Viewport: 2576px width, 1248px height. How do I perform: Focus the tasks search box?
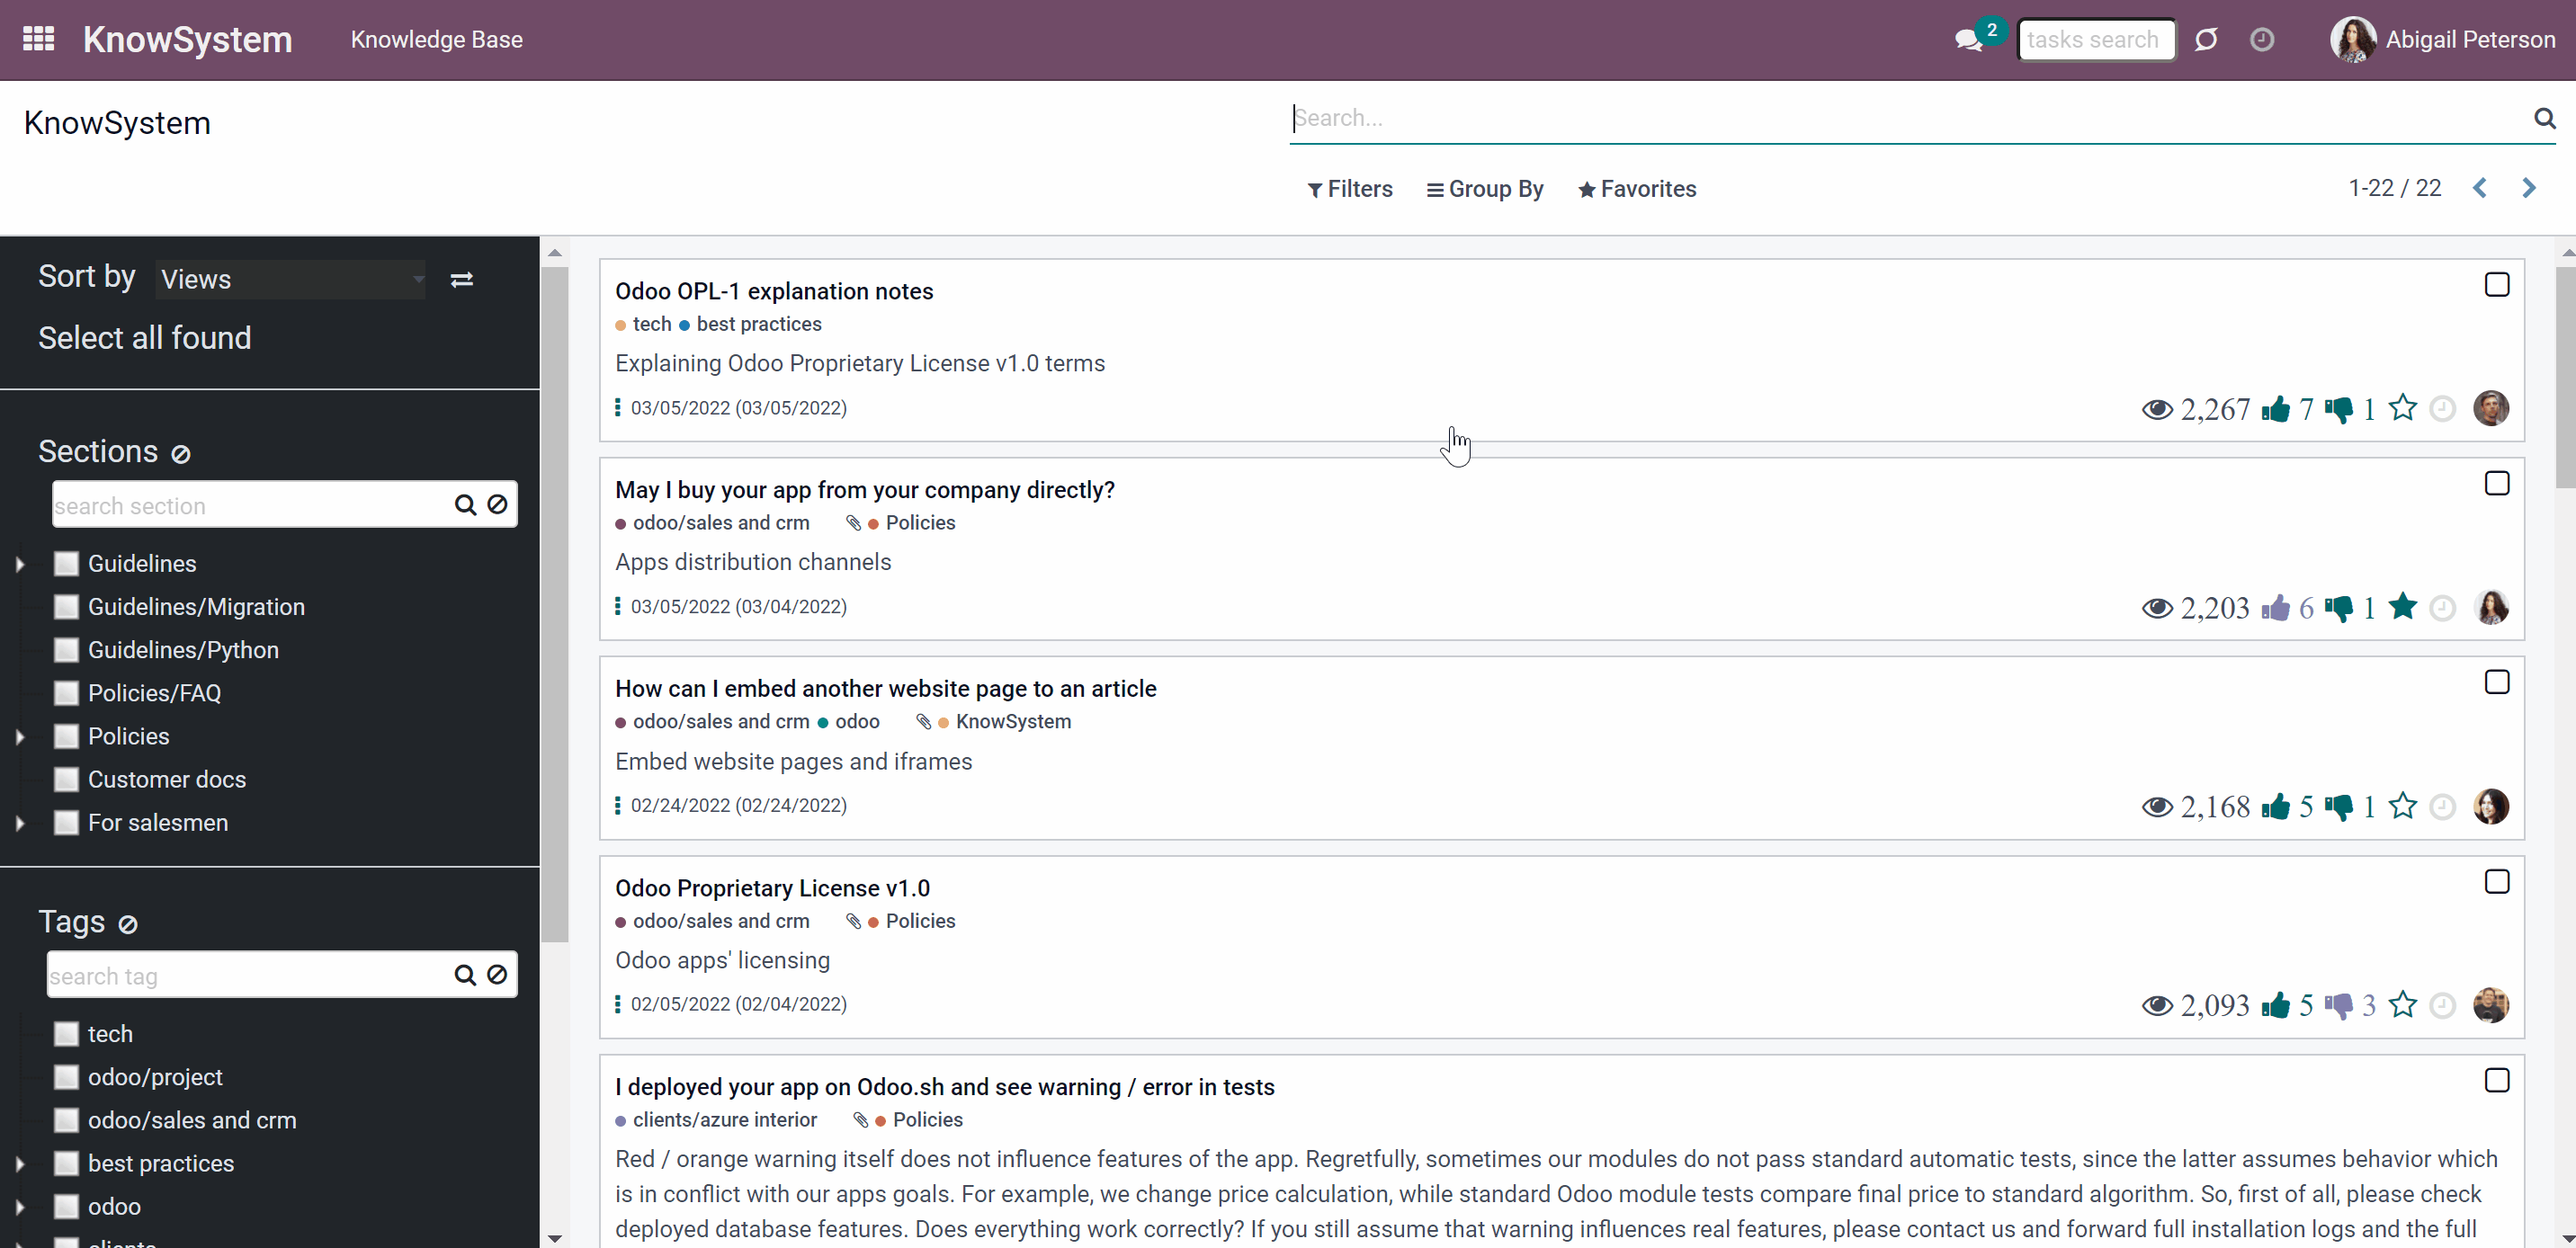pyautogui.click(x=2096, y=40)
